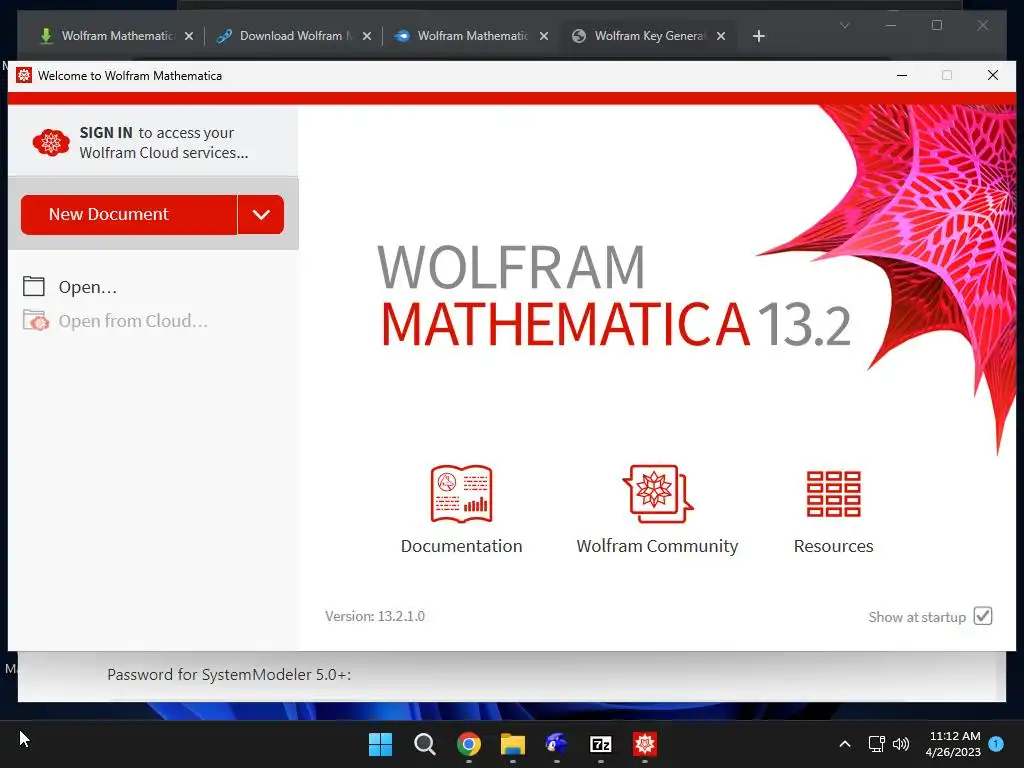Close the third Wolfram Mathematica browser tab
Image resolution: width=1024 pixels, height=768 pixels.
pos(544,36)
